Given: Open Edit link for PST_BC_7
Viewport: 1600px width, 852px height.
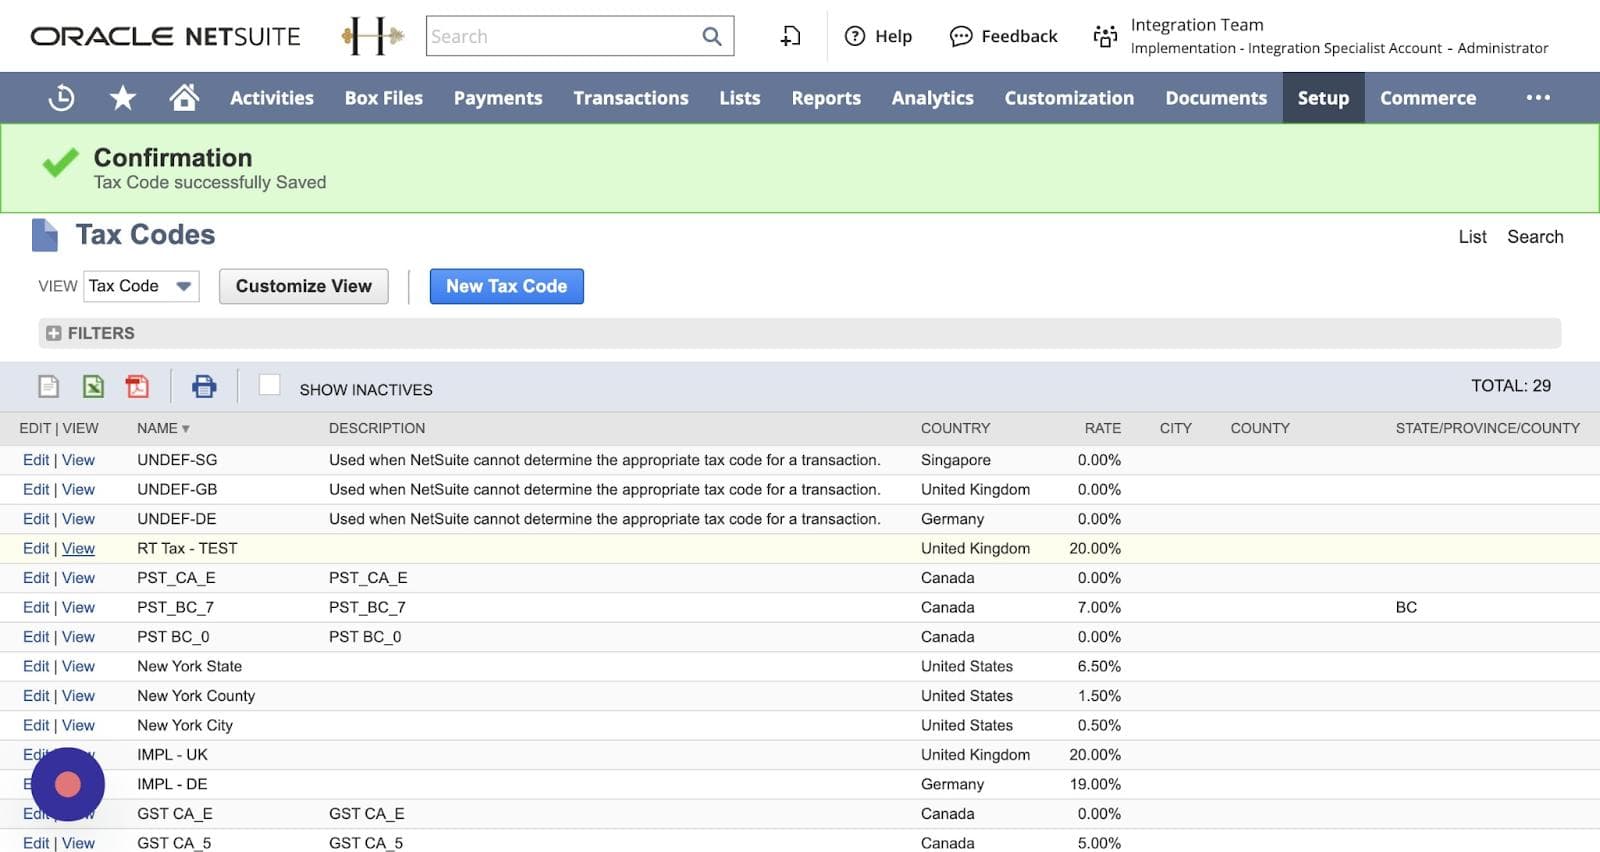Looking at the screenshot, I should pyautogui.click(x=36, y=607).
